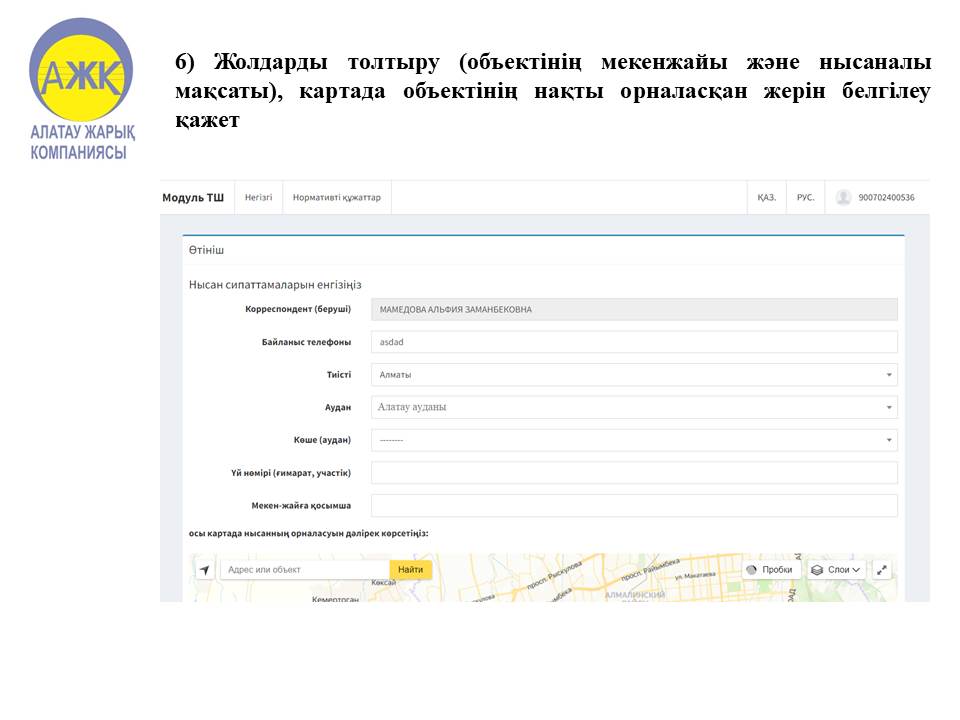The height and width of the screenshot is (720, 960).
Task: Click the Мекен-жайға қосымша input field
Action: coord(633,505)
